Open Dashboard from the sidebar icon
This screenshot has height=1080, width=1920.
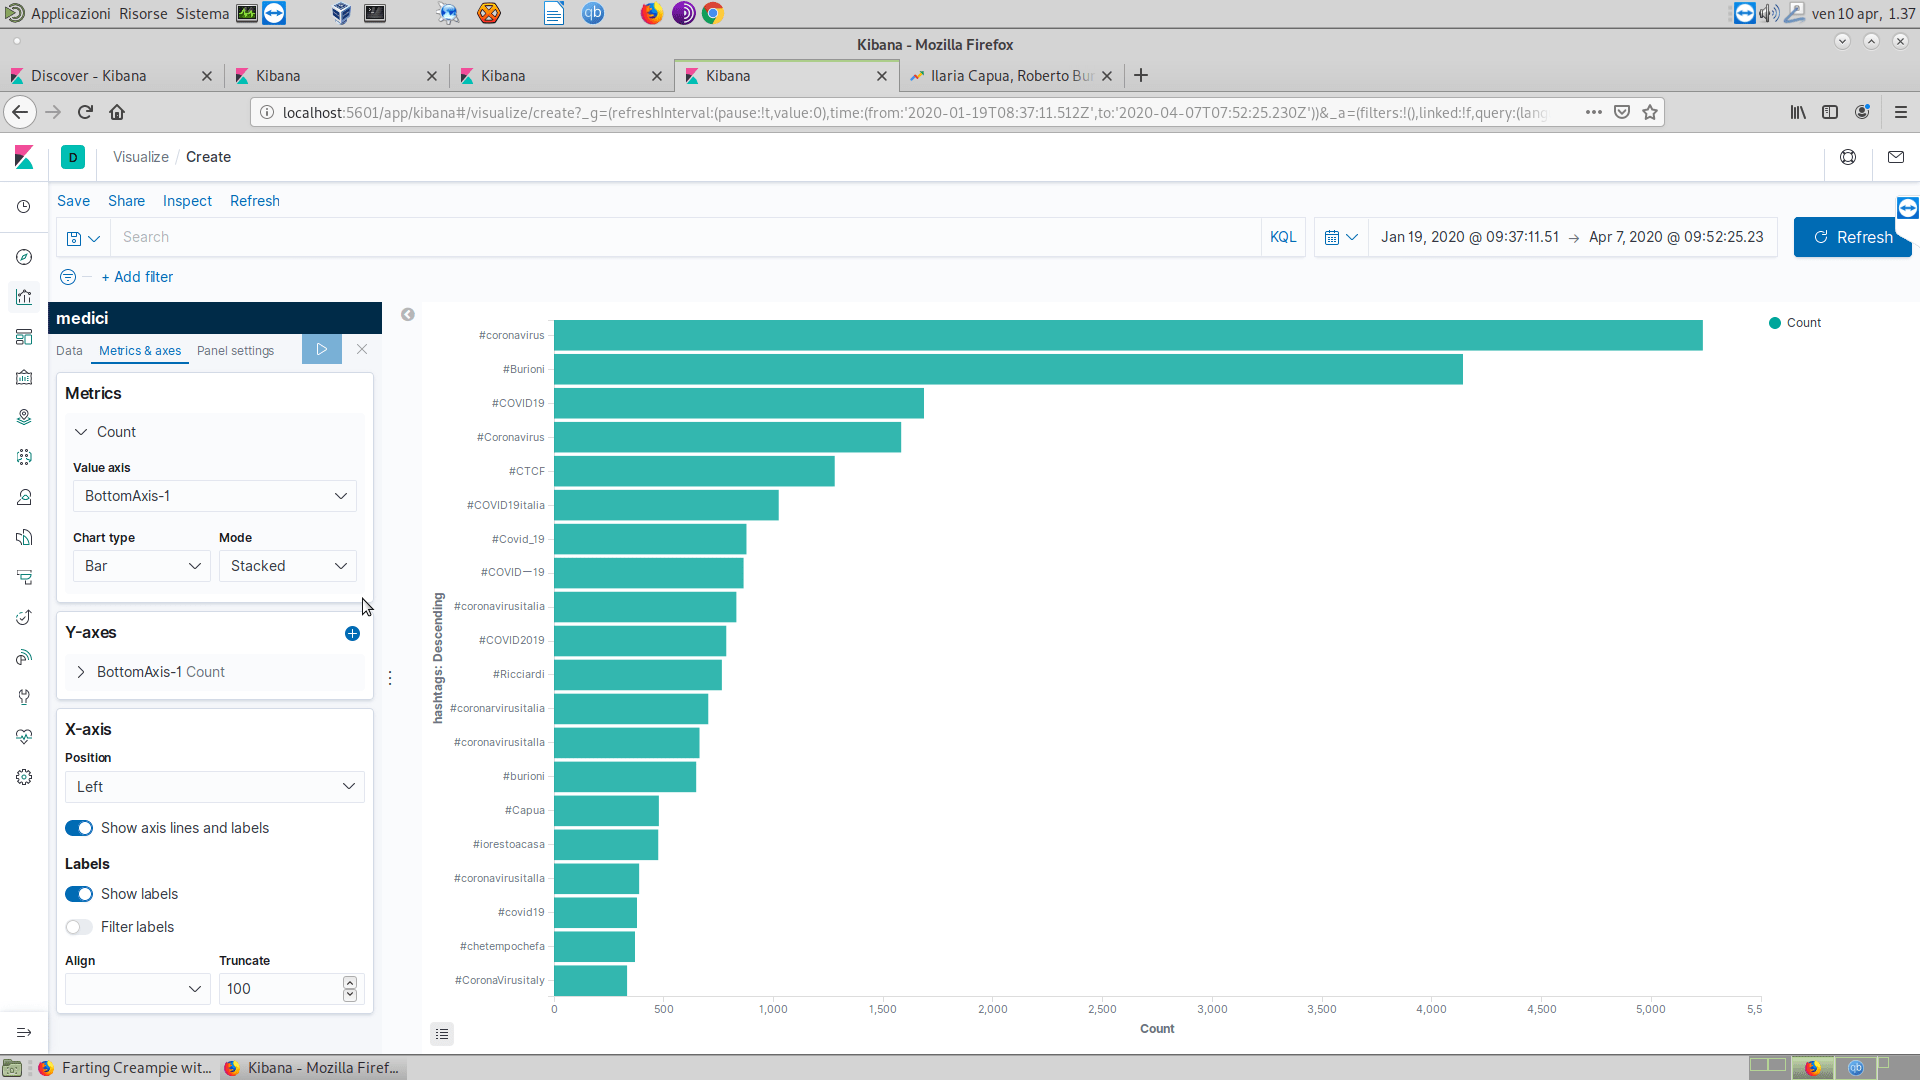click(x=24, y=337)
